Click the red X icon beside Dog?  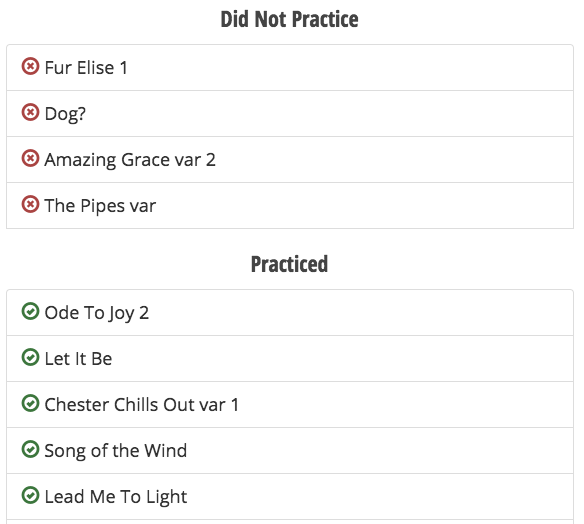click(30, 112)
